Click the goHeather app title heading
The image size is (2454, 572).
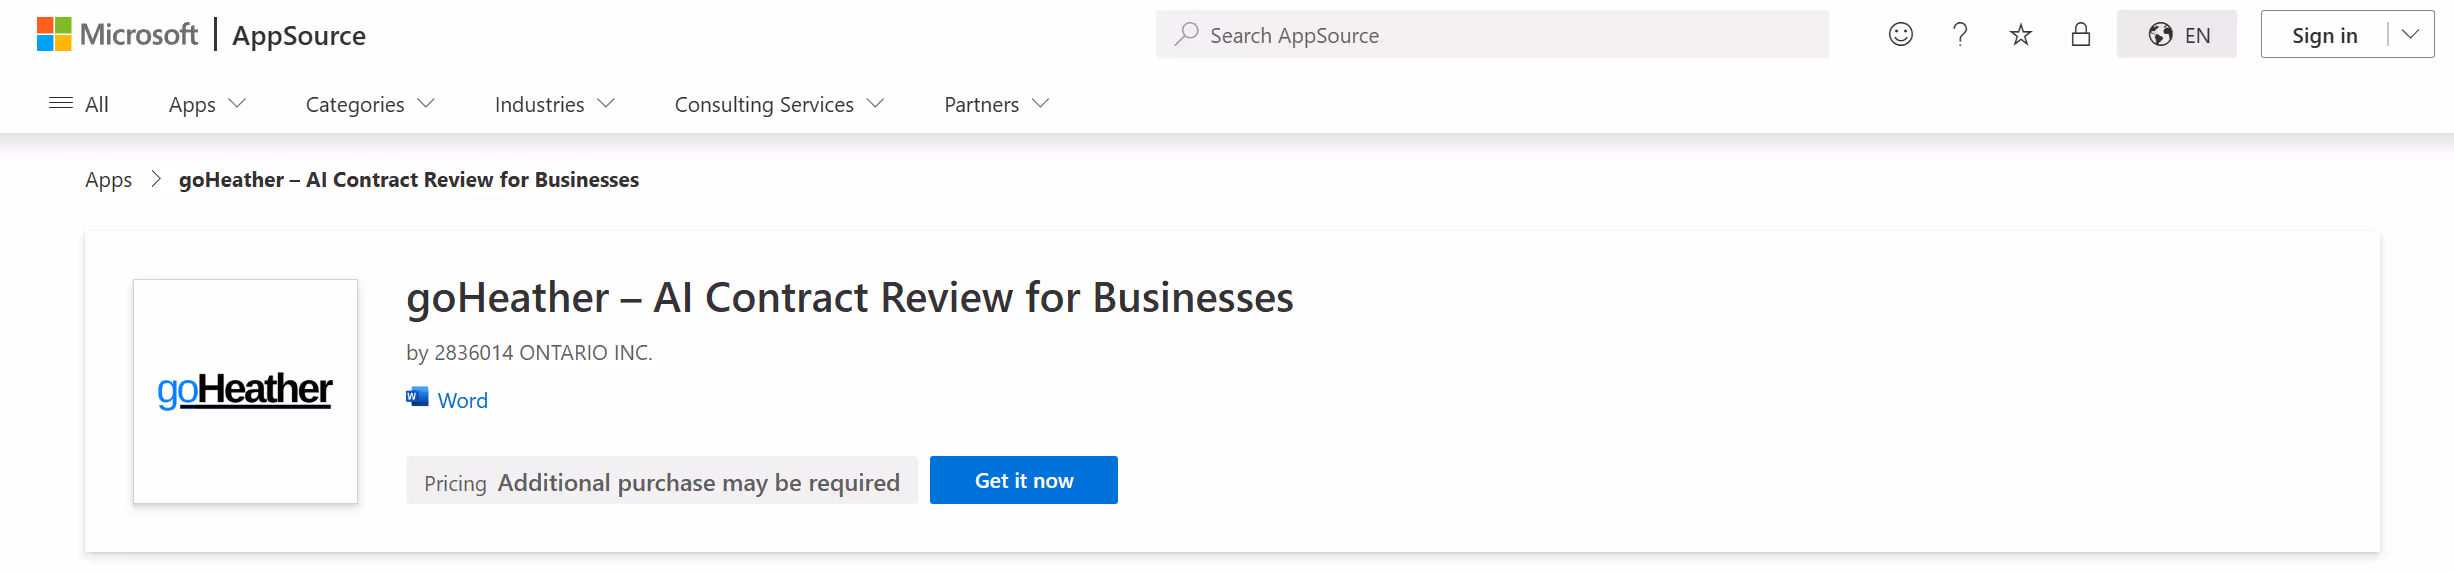point(850,298)
